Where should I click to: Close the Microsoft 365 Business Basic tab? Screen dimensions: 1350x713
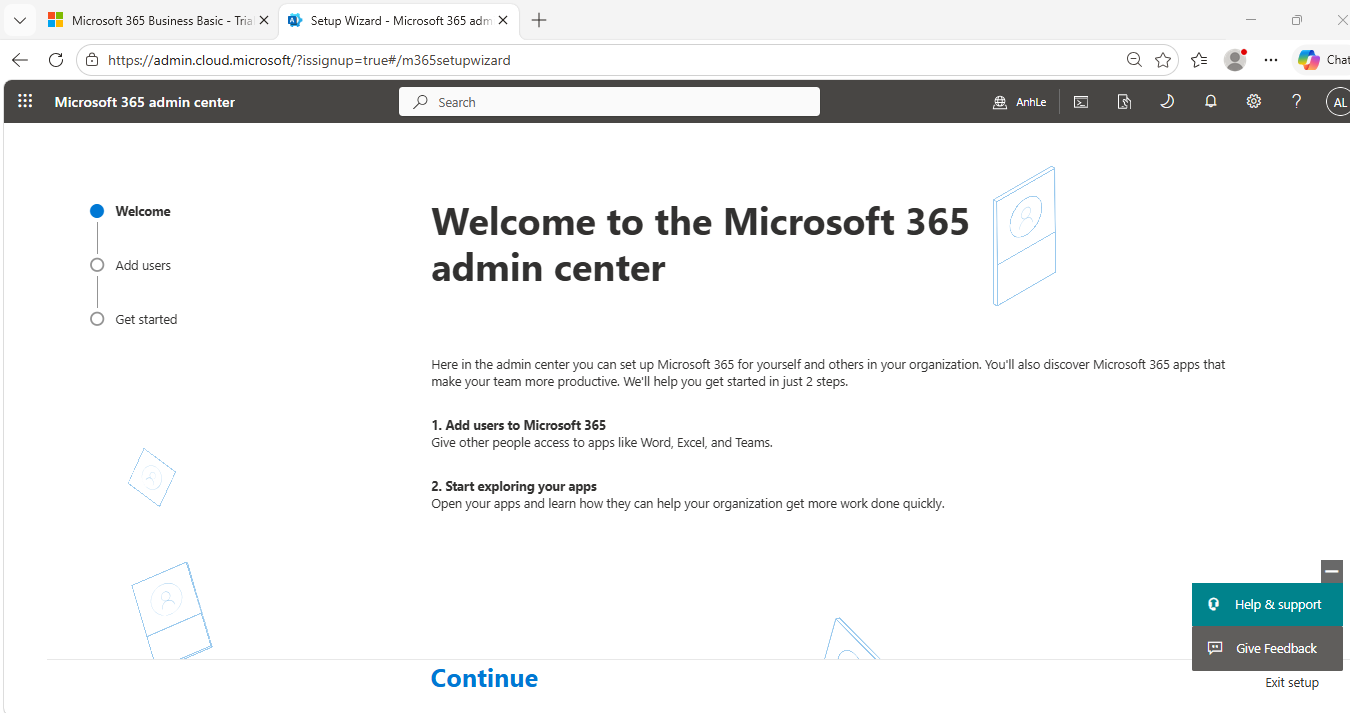click(x=264, y=20)
